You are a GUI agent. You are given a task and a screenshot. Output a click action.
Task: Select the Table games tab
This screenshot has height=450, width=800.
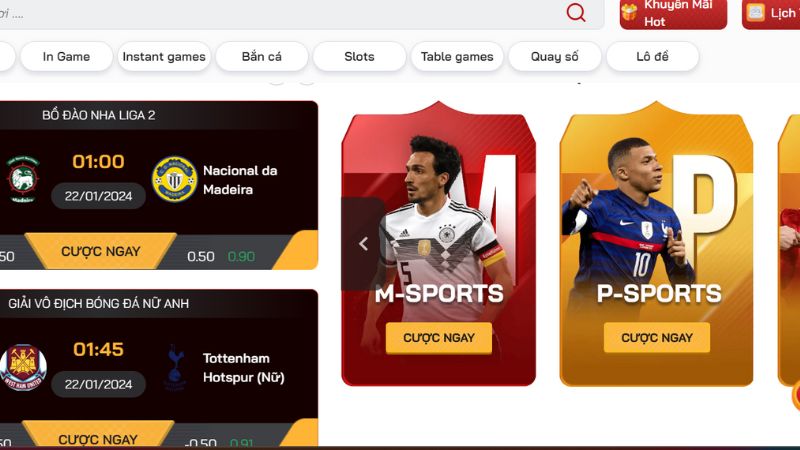(457, 57)
